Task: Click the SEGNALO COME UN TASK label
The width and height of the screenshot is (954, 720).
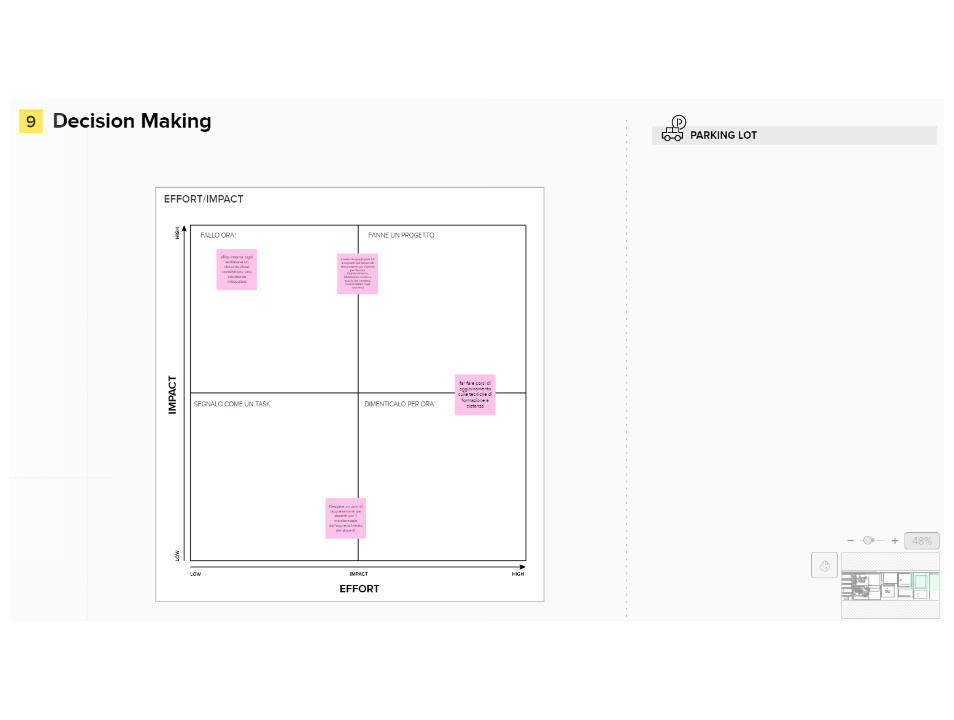Action: pos(232,404)
